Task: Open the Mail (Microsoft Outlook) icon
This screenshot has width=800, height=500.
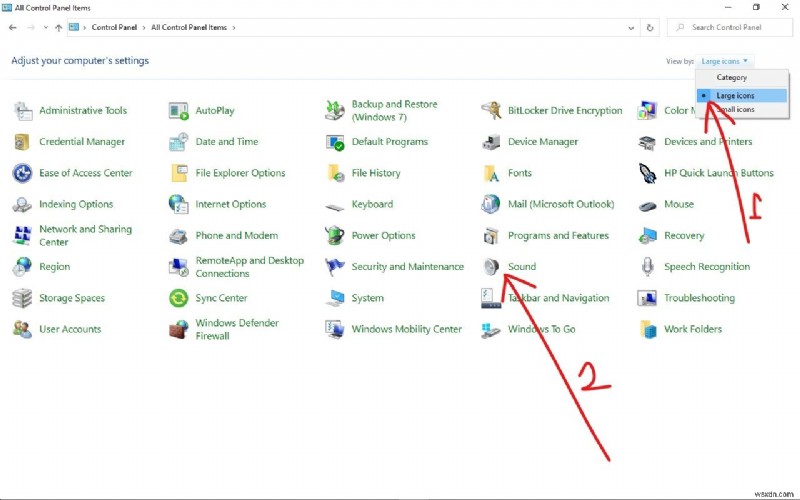Action: coord(491,204)
